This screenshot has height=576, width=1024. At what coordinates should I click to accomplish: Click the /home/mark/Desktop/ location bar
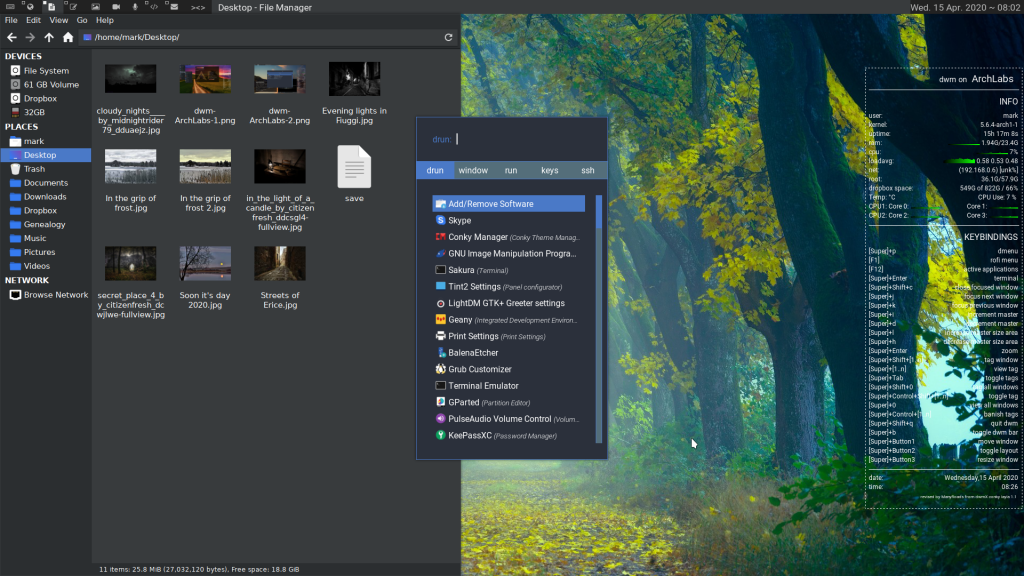261,37
